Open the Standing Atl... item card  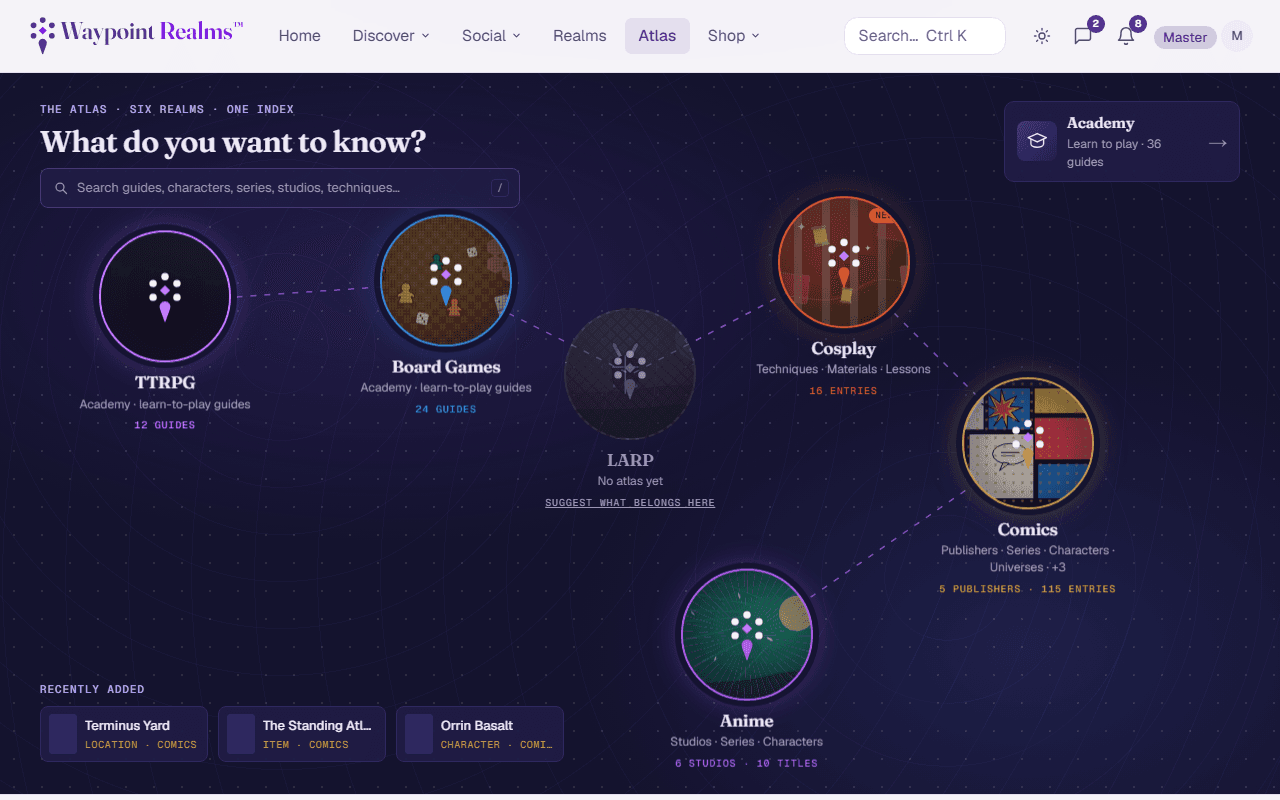302,734
